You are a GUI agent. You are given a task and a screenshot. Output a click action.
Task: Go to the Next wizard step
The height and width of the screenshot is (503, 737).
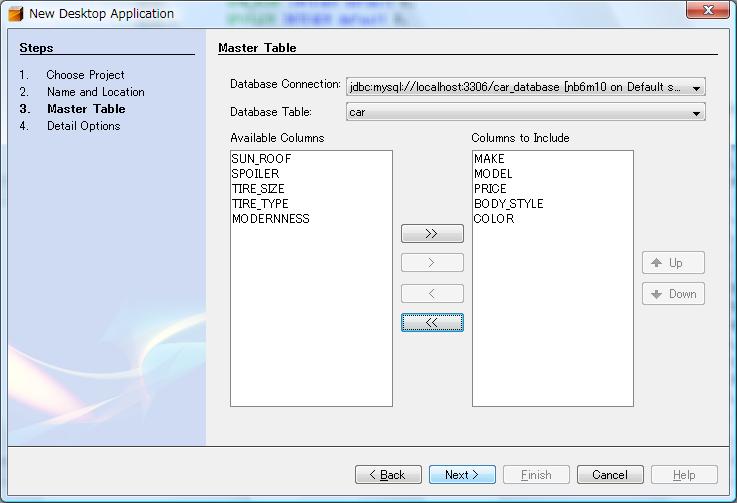tap(462, 475)
